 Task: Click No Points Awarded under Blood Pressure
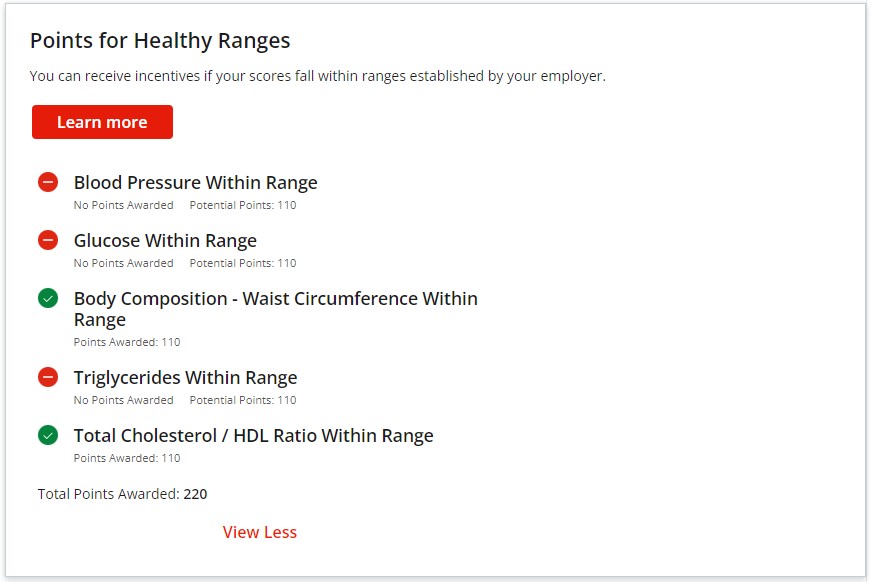click(123, 205)
